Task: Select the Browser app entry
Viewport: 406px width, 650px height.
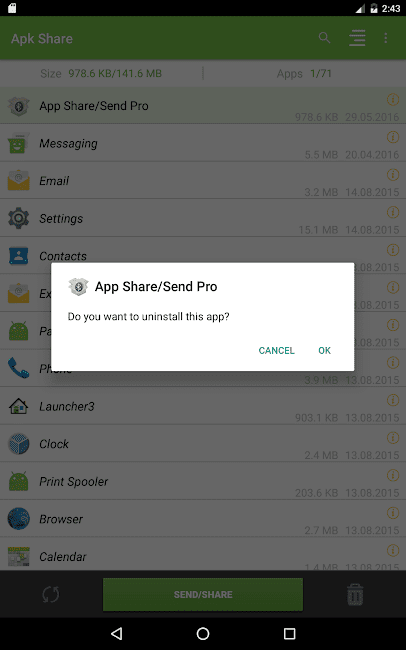Action: pyautogui.click(x=203, y=519)
